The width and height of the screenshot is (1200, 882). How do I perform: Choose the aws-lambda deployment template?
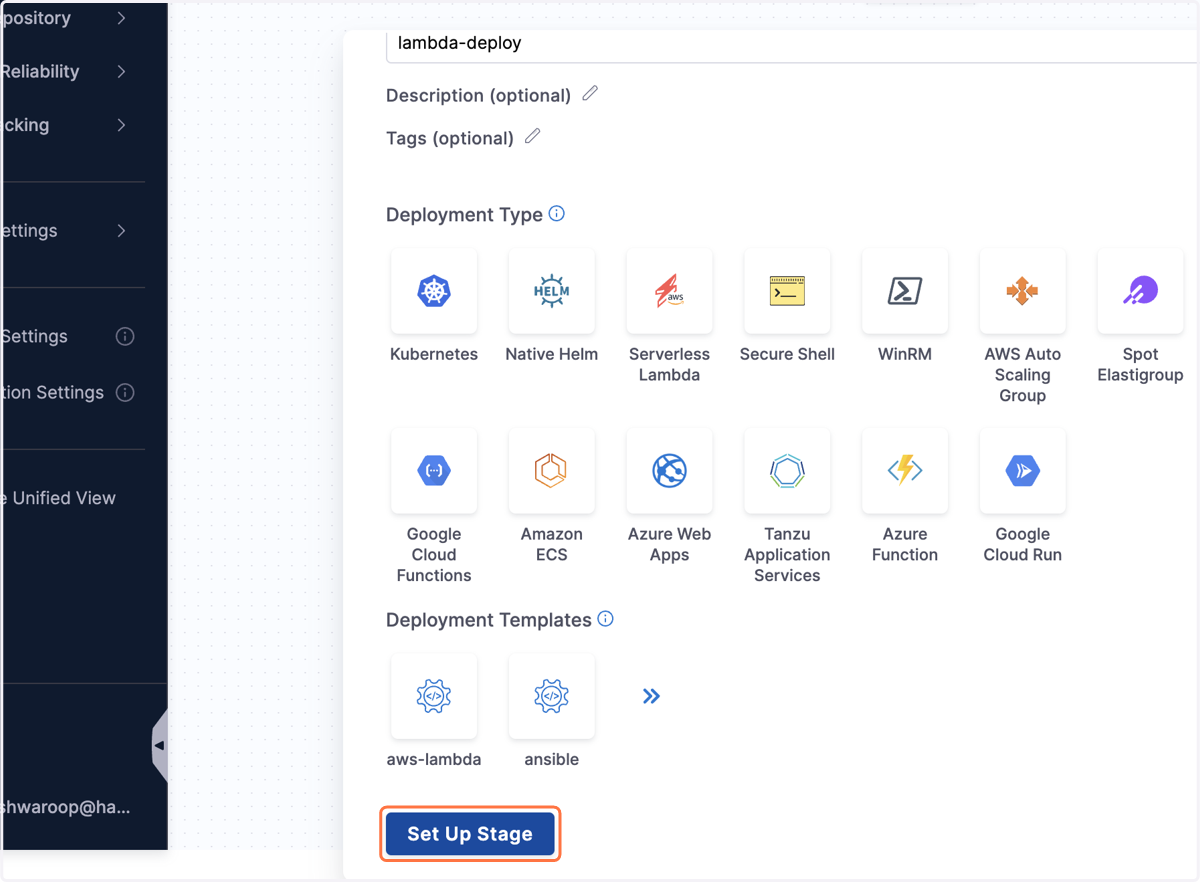(x=434, y=696)
